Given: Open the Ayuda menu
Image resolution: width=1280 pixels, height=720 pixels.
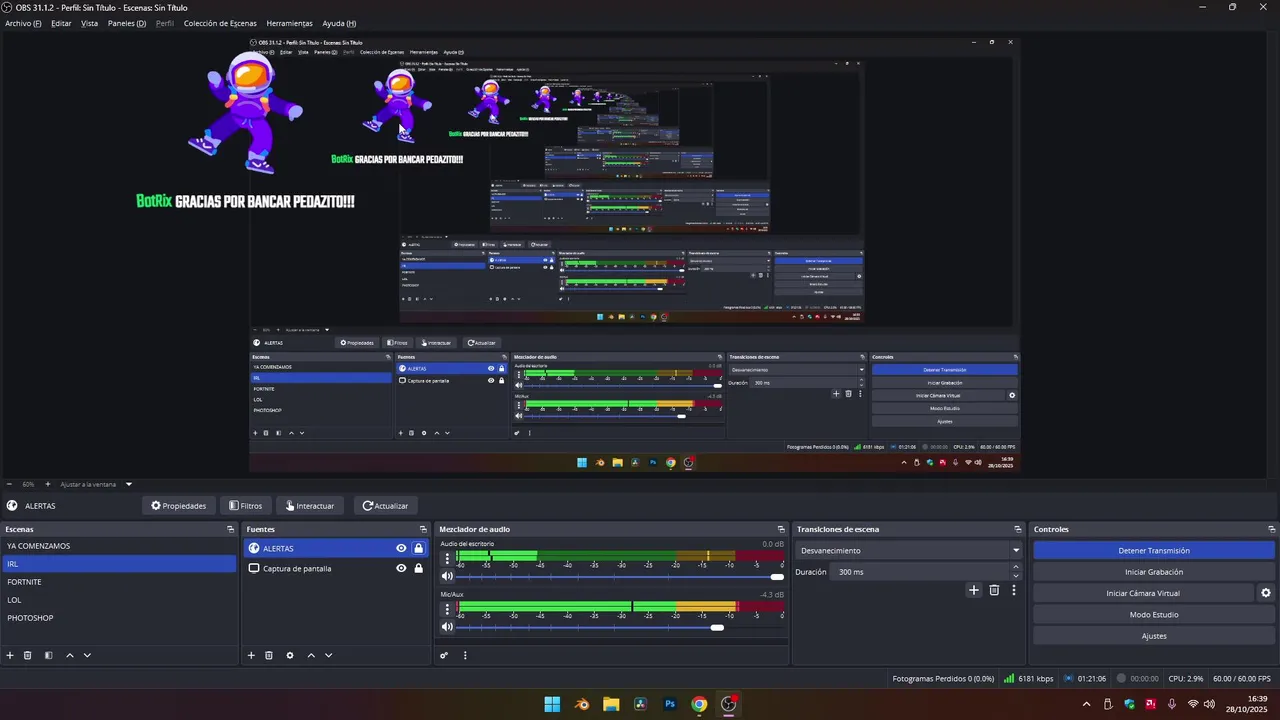Looking at the screenshot, I should tap(339, 23).
